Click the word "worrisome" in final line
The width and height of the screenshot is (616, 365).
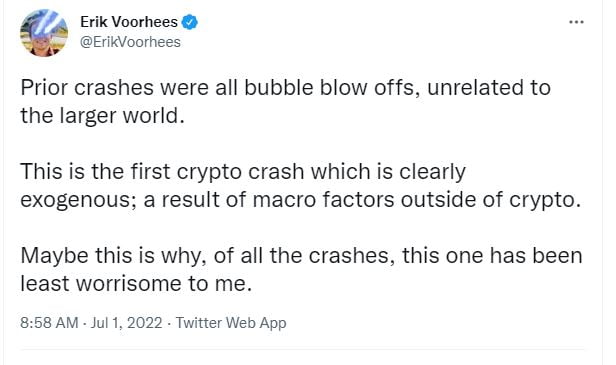click(128, 284)
